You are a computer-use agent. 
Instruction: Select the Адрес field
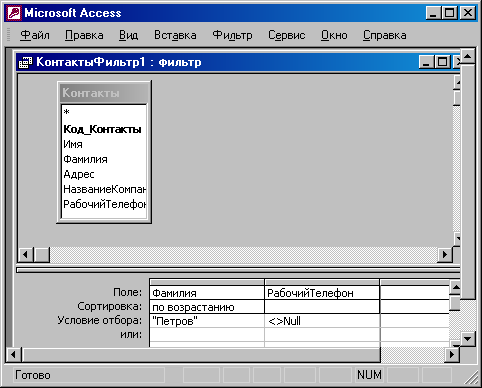tap(104, 174)
